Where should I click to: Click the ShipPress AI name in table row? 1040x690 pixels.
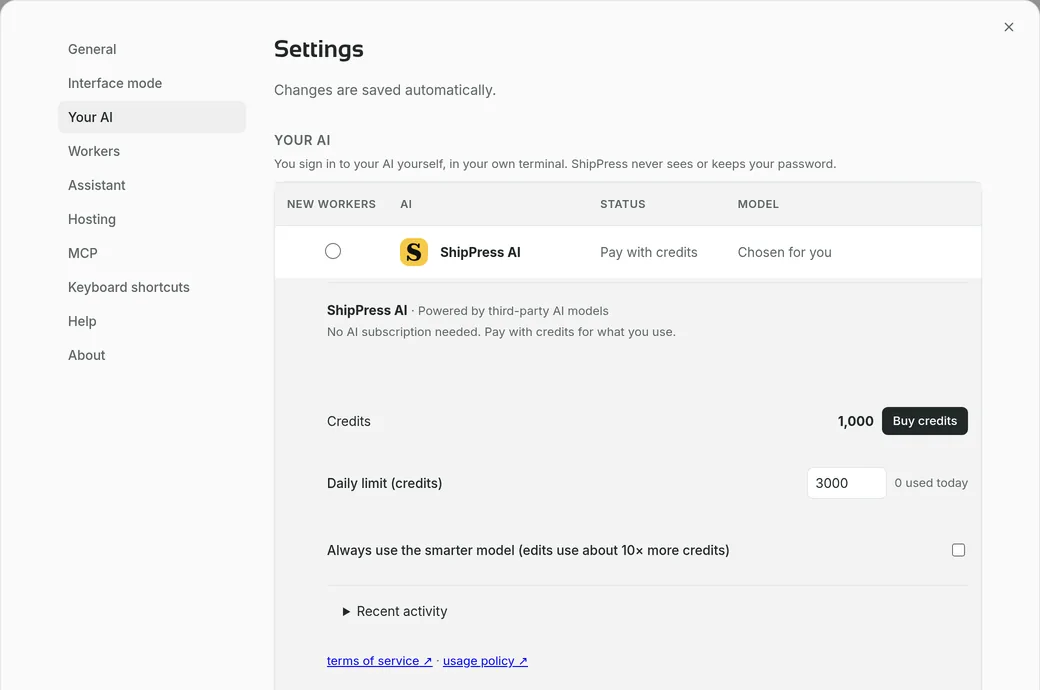(480, 252)
